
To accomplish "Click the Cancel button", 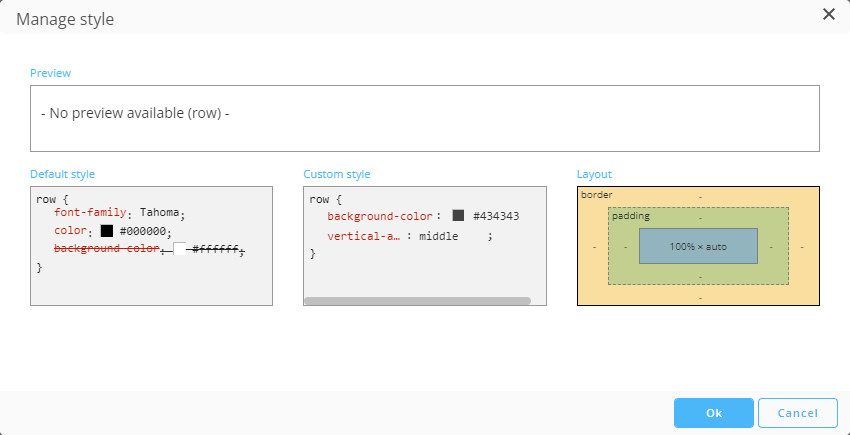I will [797, 413].
